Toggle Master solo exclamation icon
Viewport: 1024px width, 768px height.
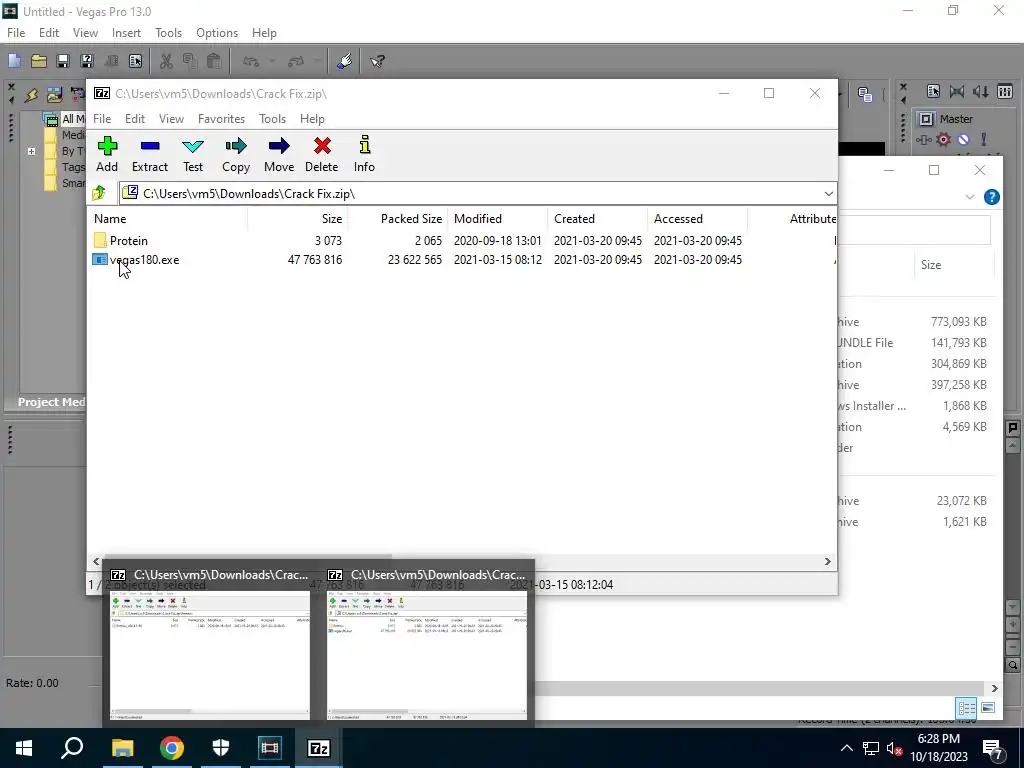pyautogui.click(x=984, y=140)
